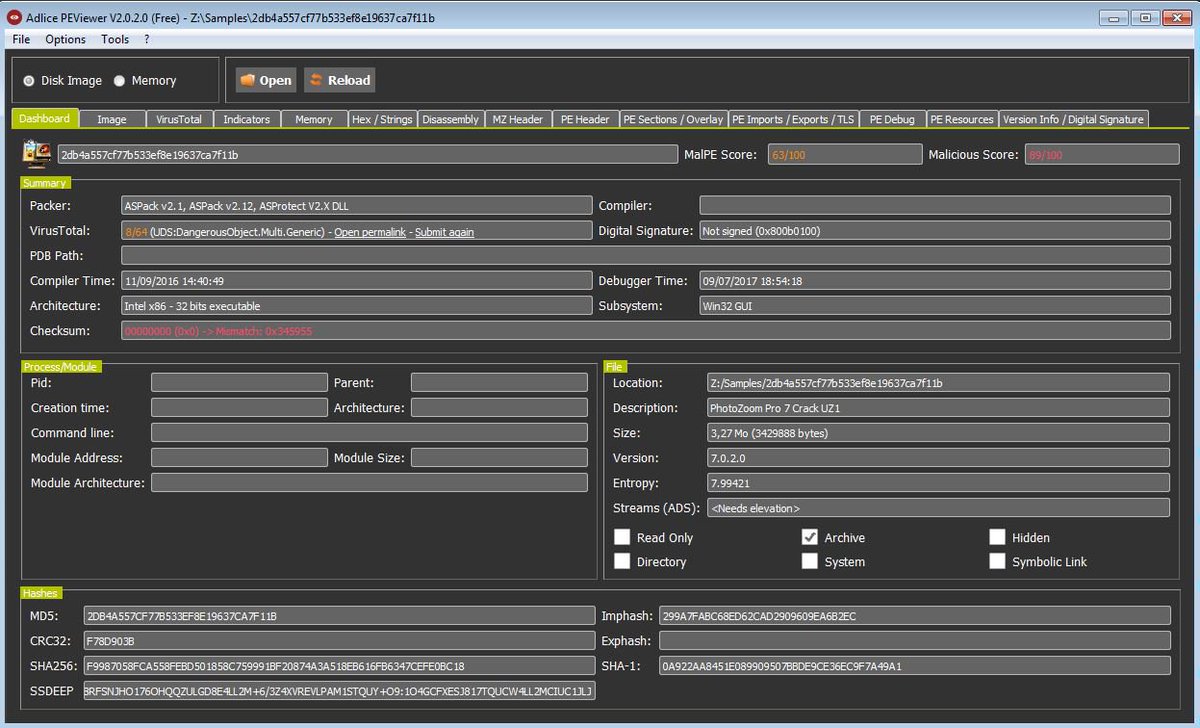Click the MD5 hash field
This screenshot has width=1200, height=728.
(339, 615)
